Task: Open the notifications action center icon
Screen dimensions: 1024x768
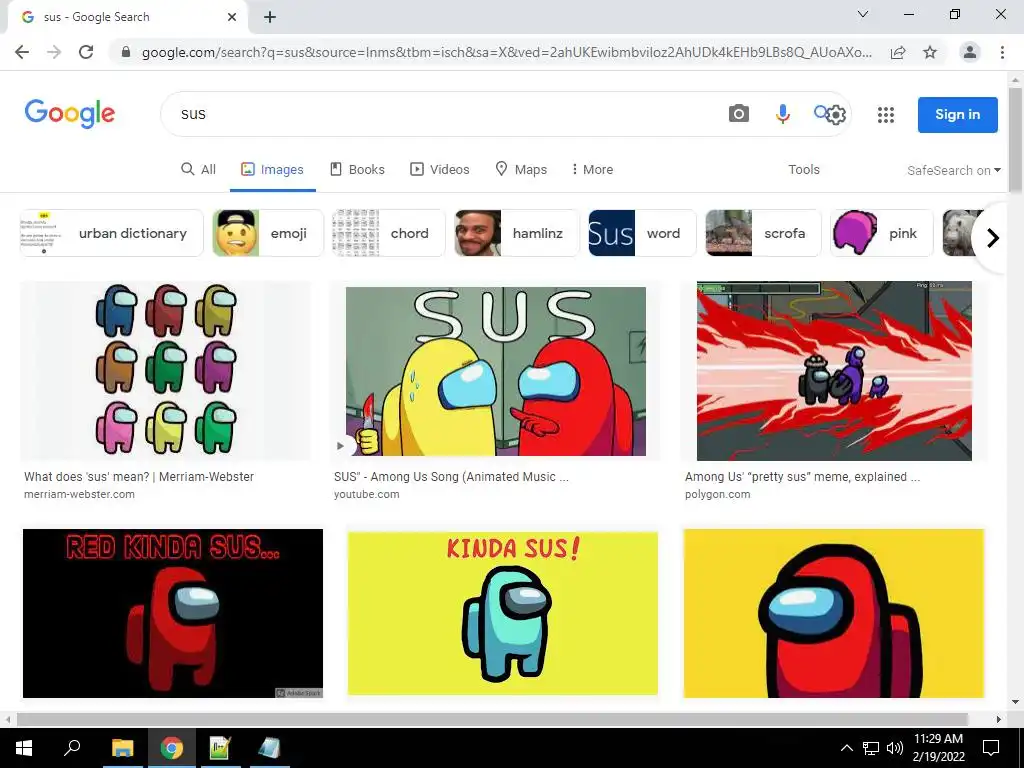Action: (x=991, y=748)
